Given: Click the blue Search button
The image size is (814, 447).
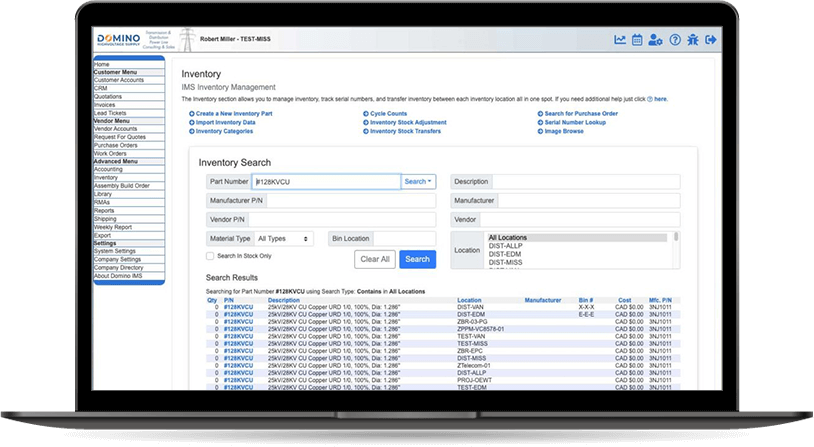Looking at the screenshot, I should click(417, 259).
